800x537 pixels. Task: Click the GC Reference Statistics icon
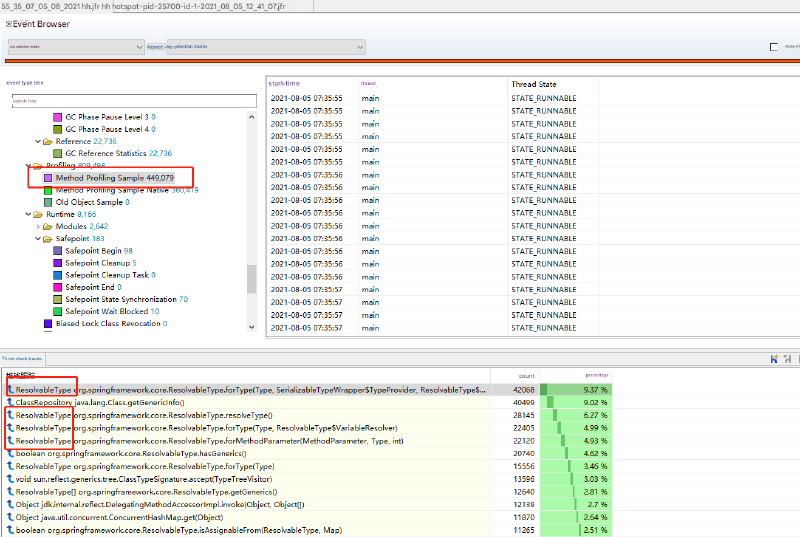pos(58,154)
